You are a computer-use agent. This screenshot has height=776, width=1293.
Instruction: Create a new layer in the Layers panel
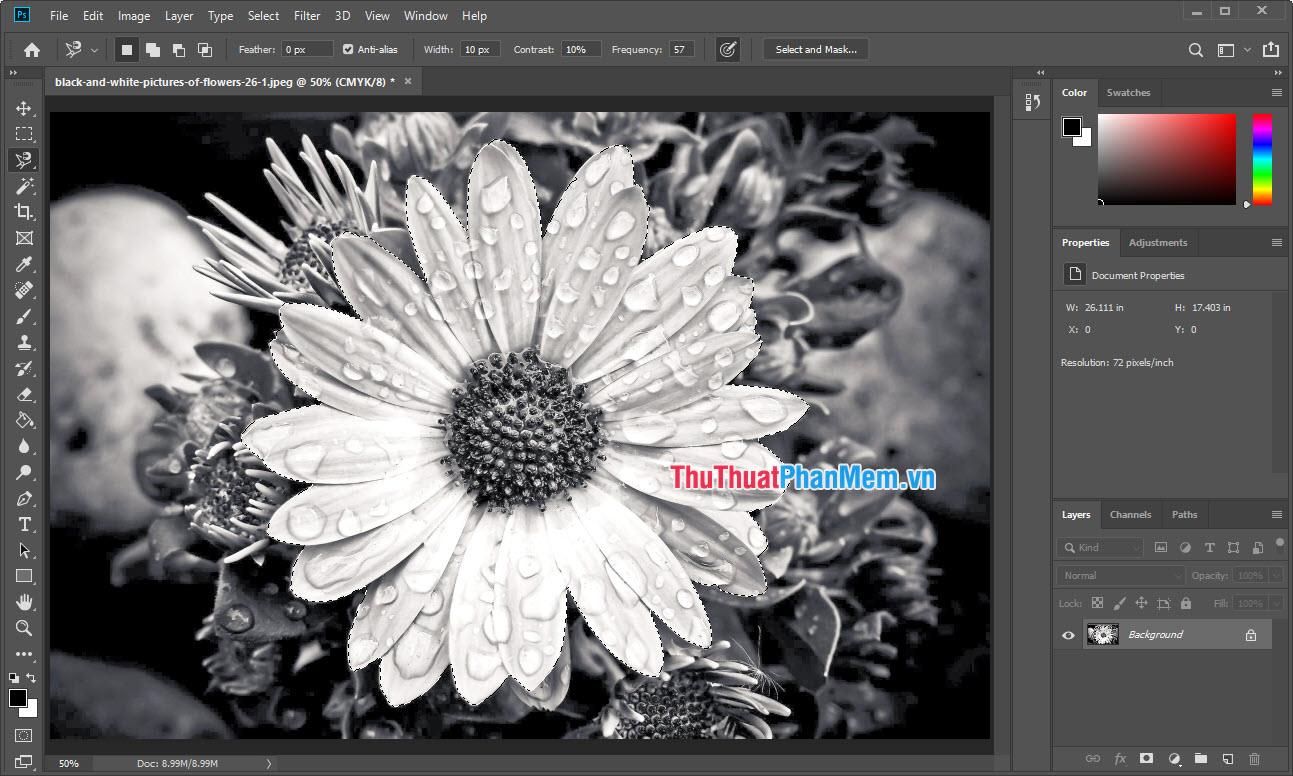click(1227, 759)
